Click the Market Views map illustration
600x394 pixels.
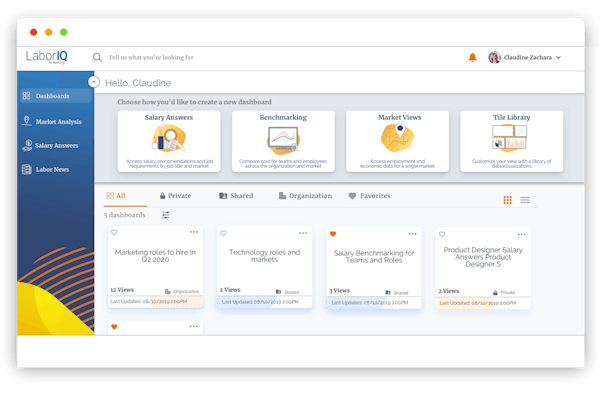pyautogui.click(x=397, y=138)
